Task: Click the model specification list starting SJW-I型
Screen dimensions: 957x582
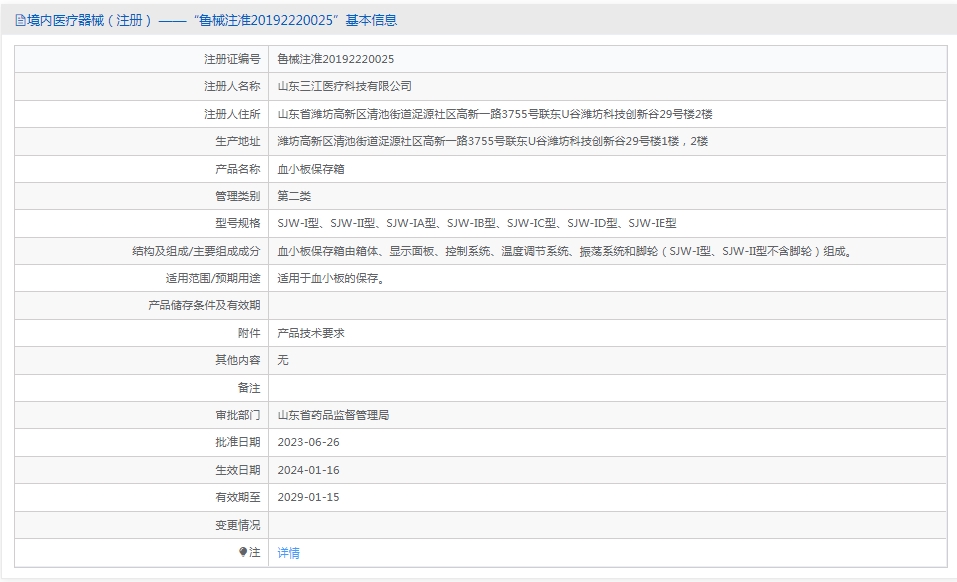Action: click(x=476, y=223)
